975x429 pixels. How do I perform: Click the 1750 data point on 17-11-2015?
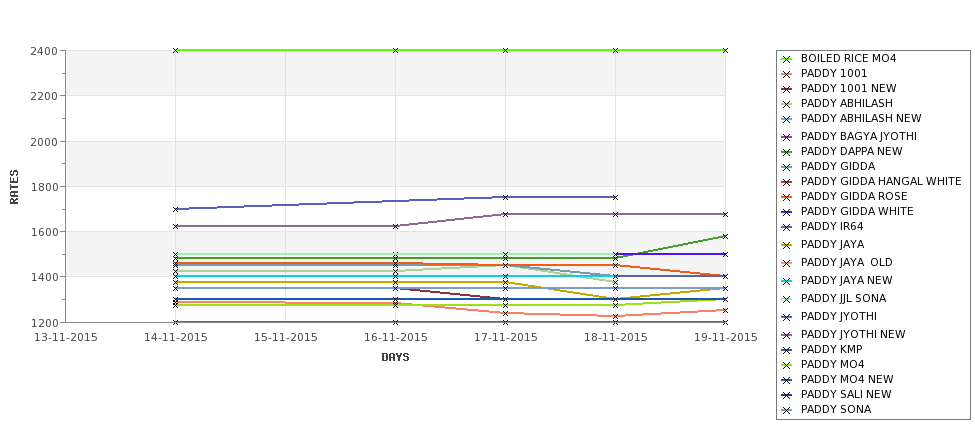pyautogui.click(x=505, y=197)
